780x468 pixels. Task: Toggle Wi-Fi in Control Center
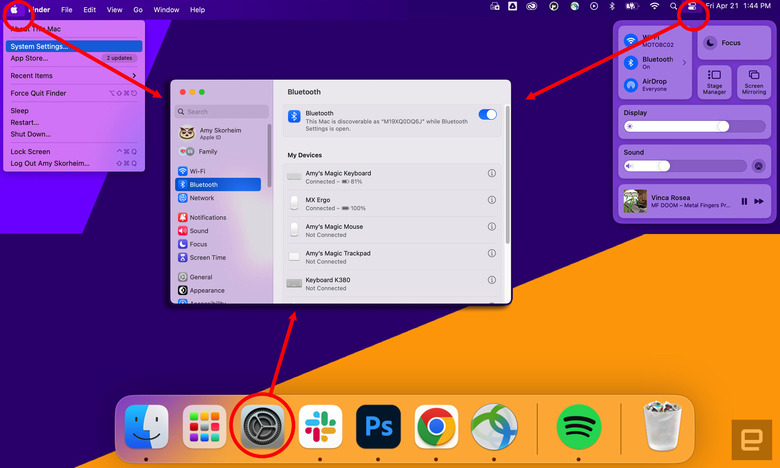click(x=631, y=41)
